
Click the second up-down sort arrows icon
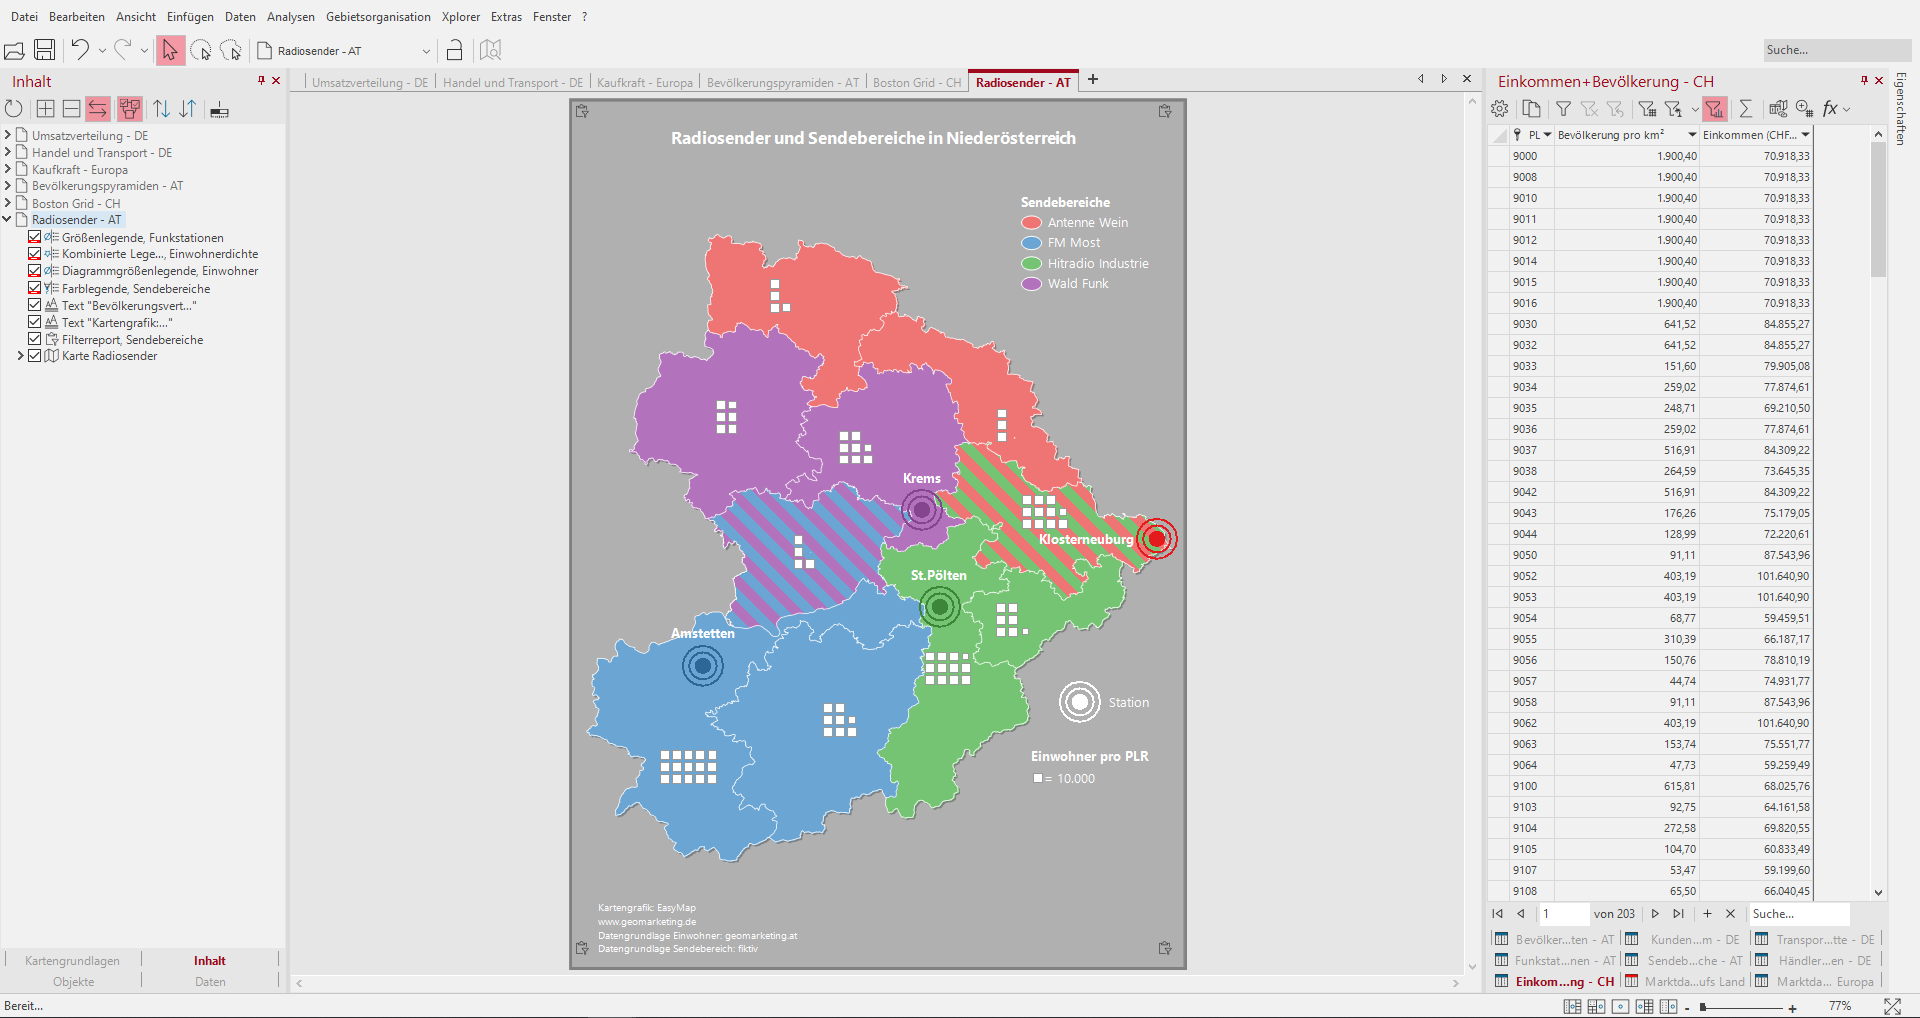coord(188,109)
